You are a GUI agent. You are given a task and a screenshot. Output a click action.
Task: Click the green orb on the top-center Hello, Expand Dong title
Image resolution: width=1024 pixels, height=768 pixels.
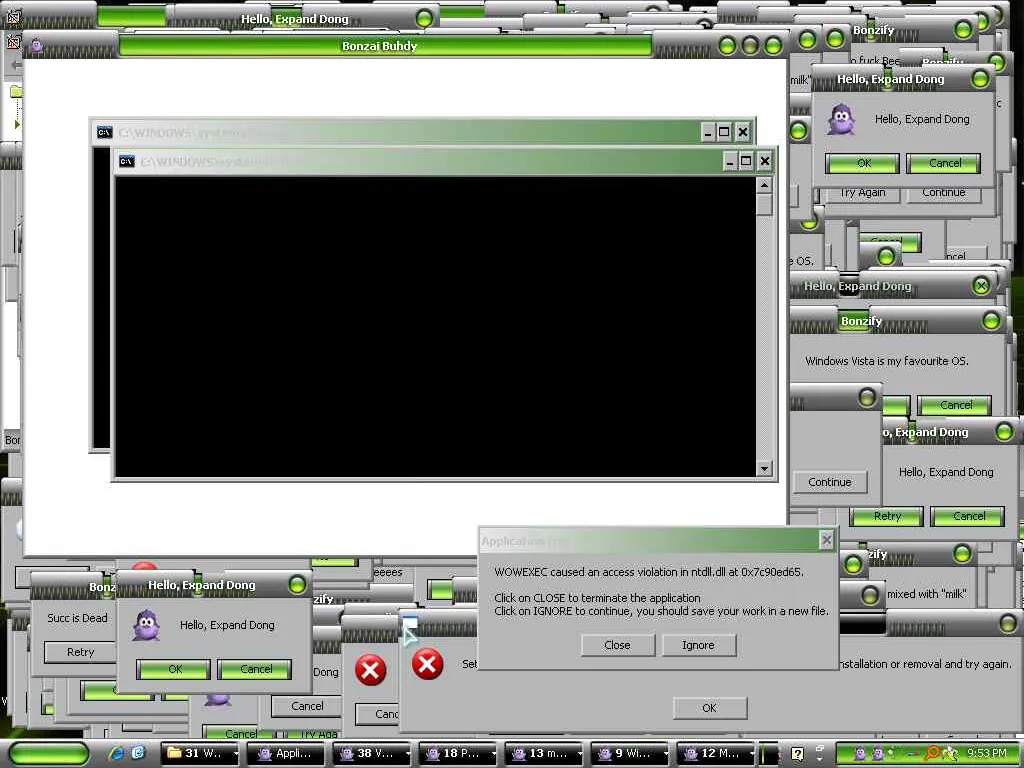(424, 18)
